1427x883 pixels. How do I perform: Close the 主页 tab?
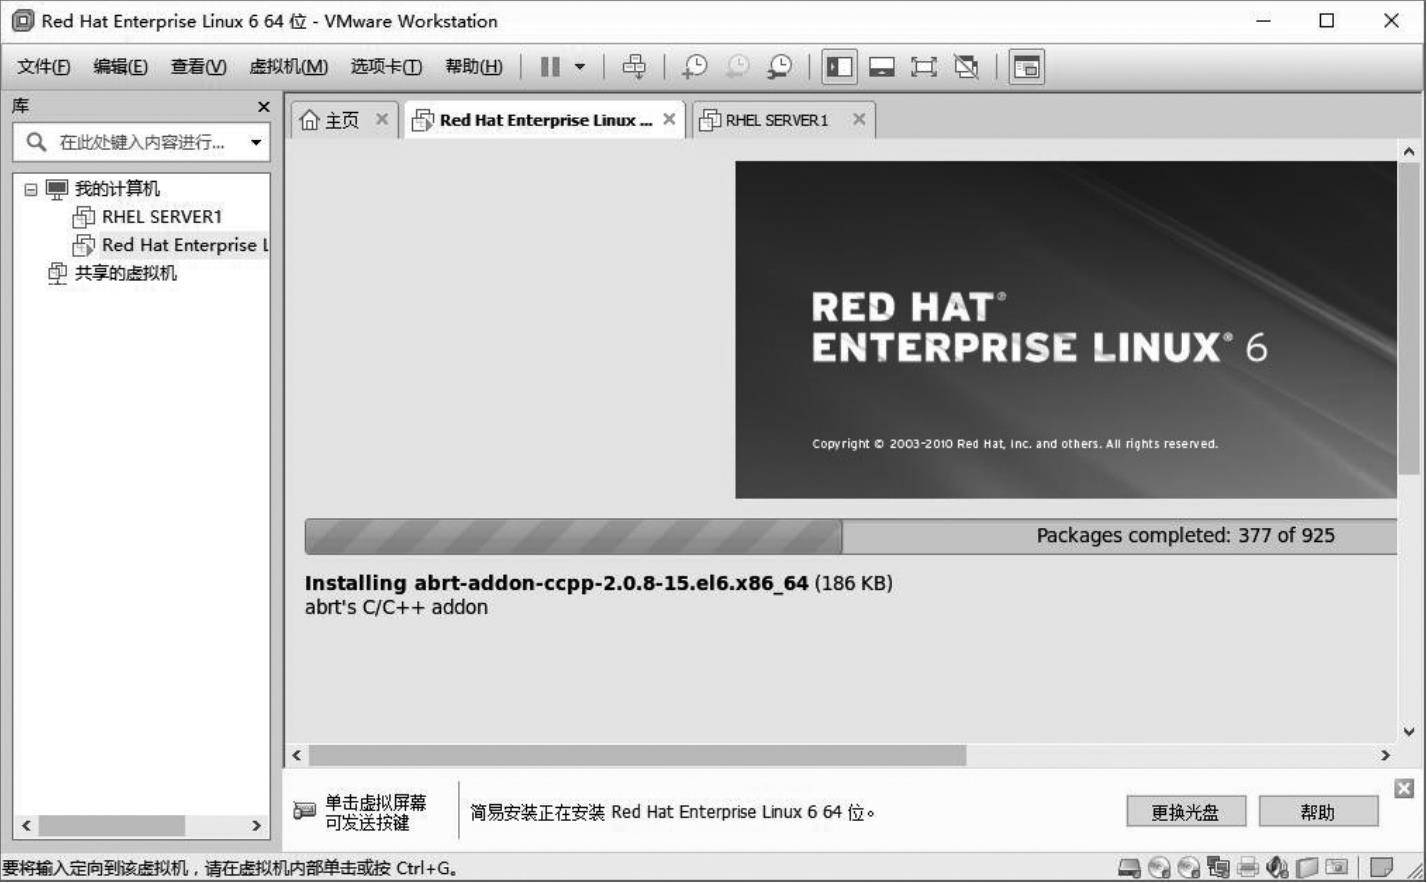coord(381,119)
